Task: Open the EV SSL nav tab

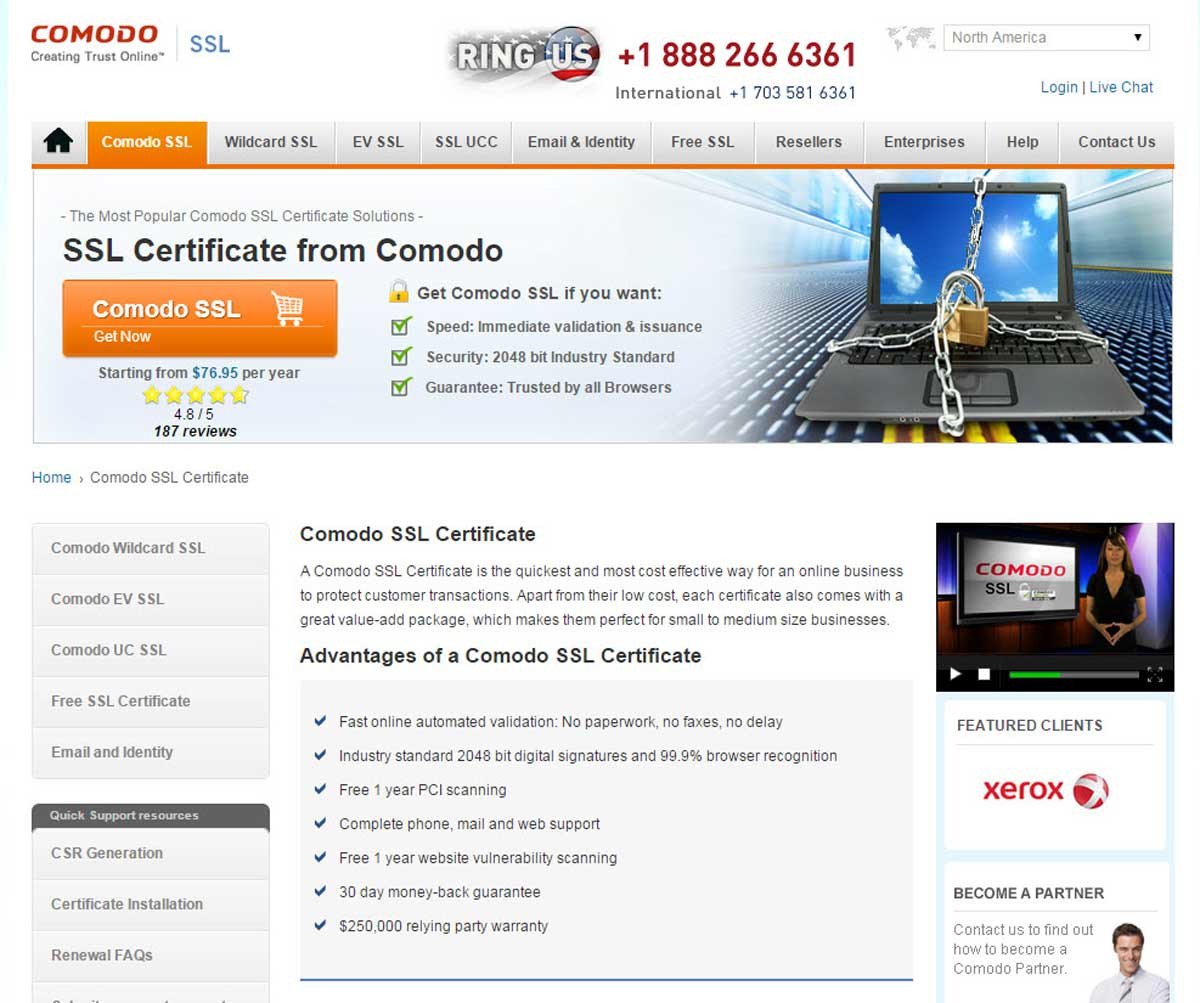Action: 378,142
